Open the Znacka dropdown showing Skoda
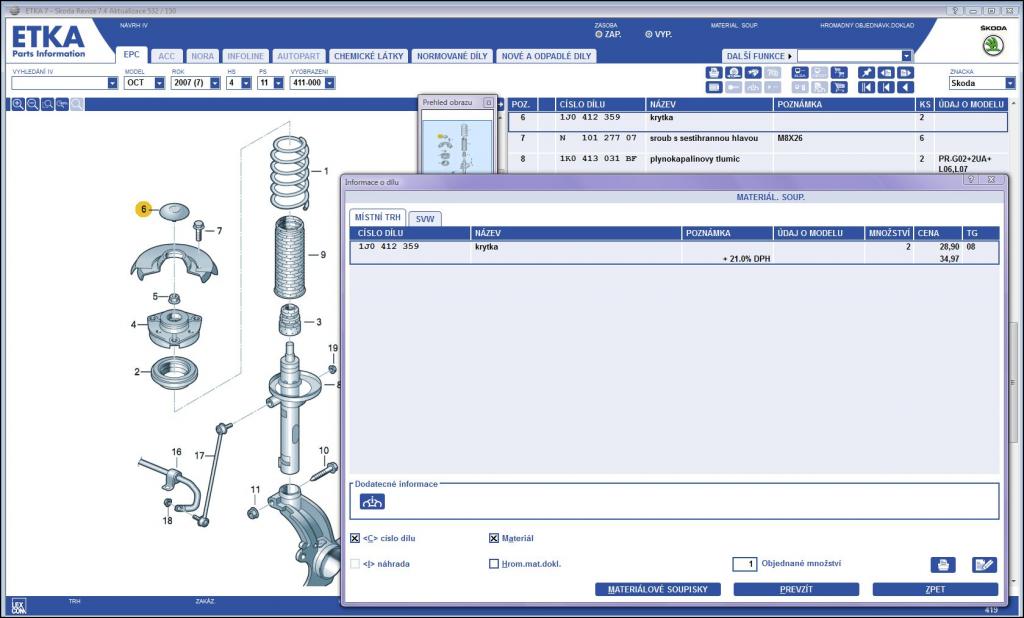Image resolution: width=1024 pixels, height=618 pixels. click(x=1010, y=84)
